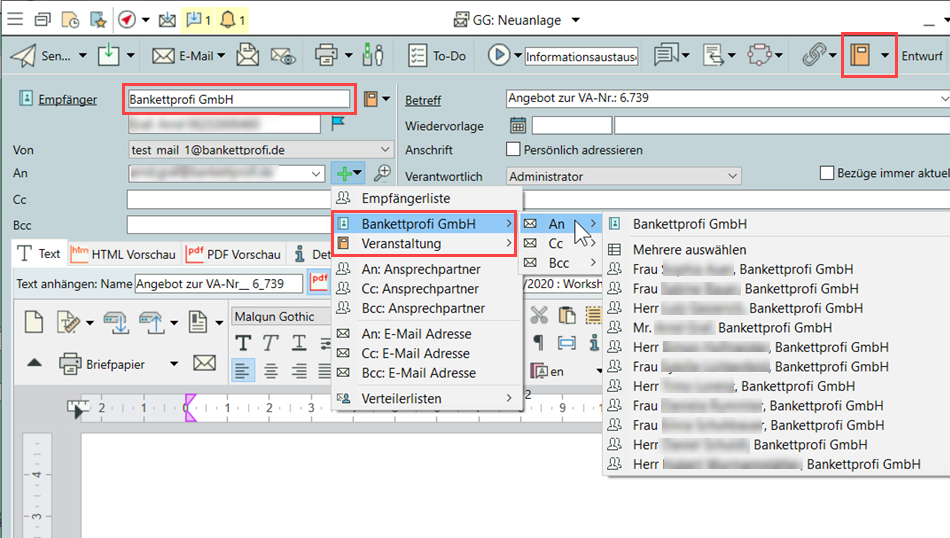Click the Senden paper plane icon
This screenshot has width=950, height=538.
(23, 56)
